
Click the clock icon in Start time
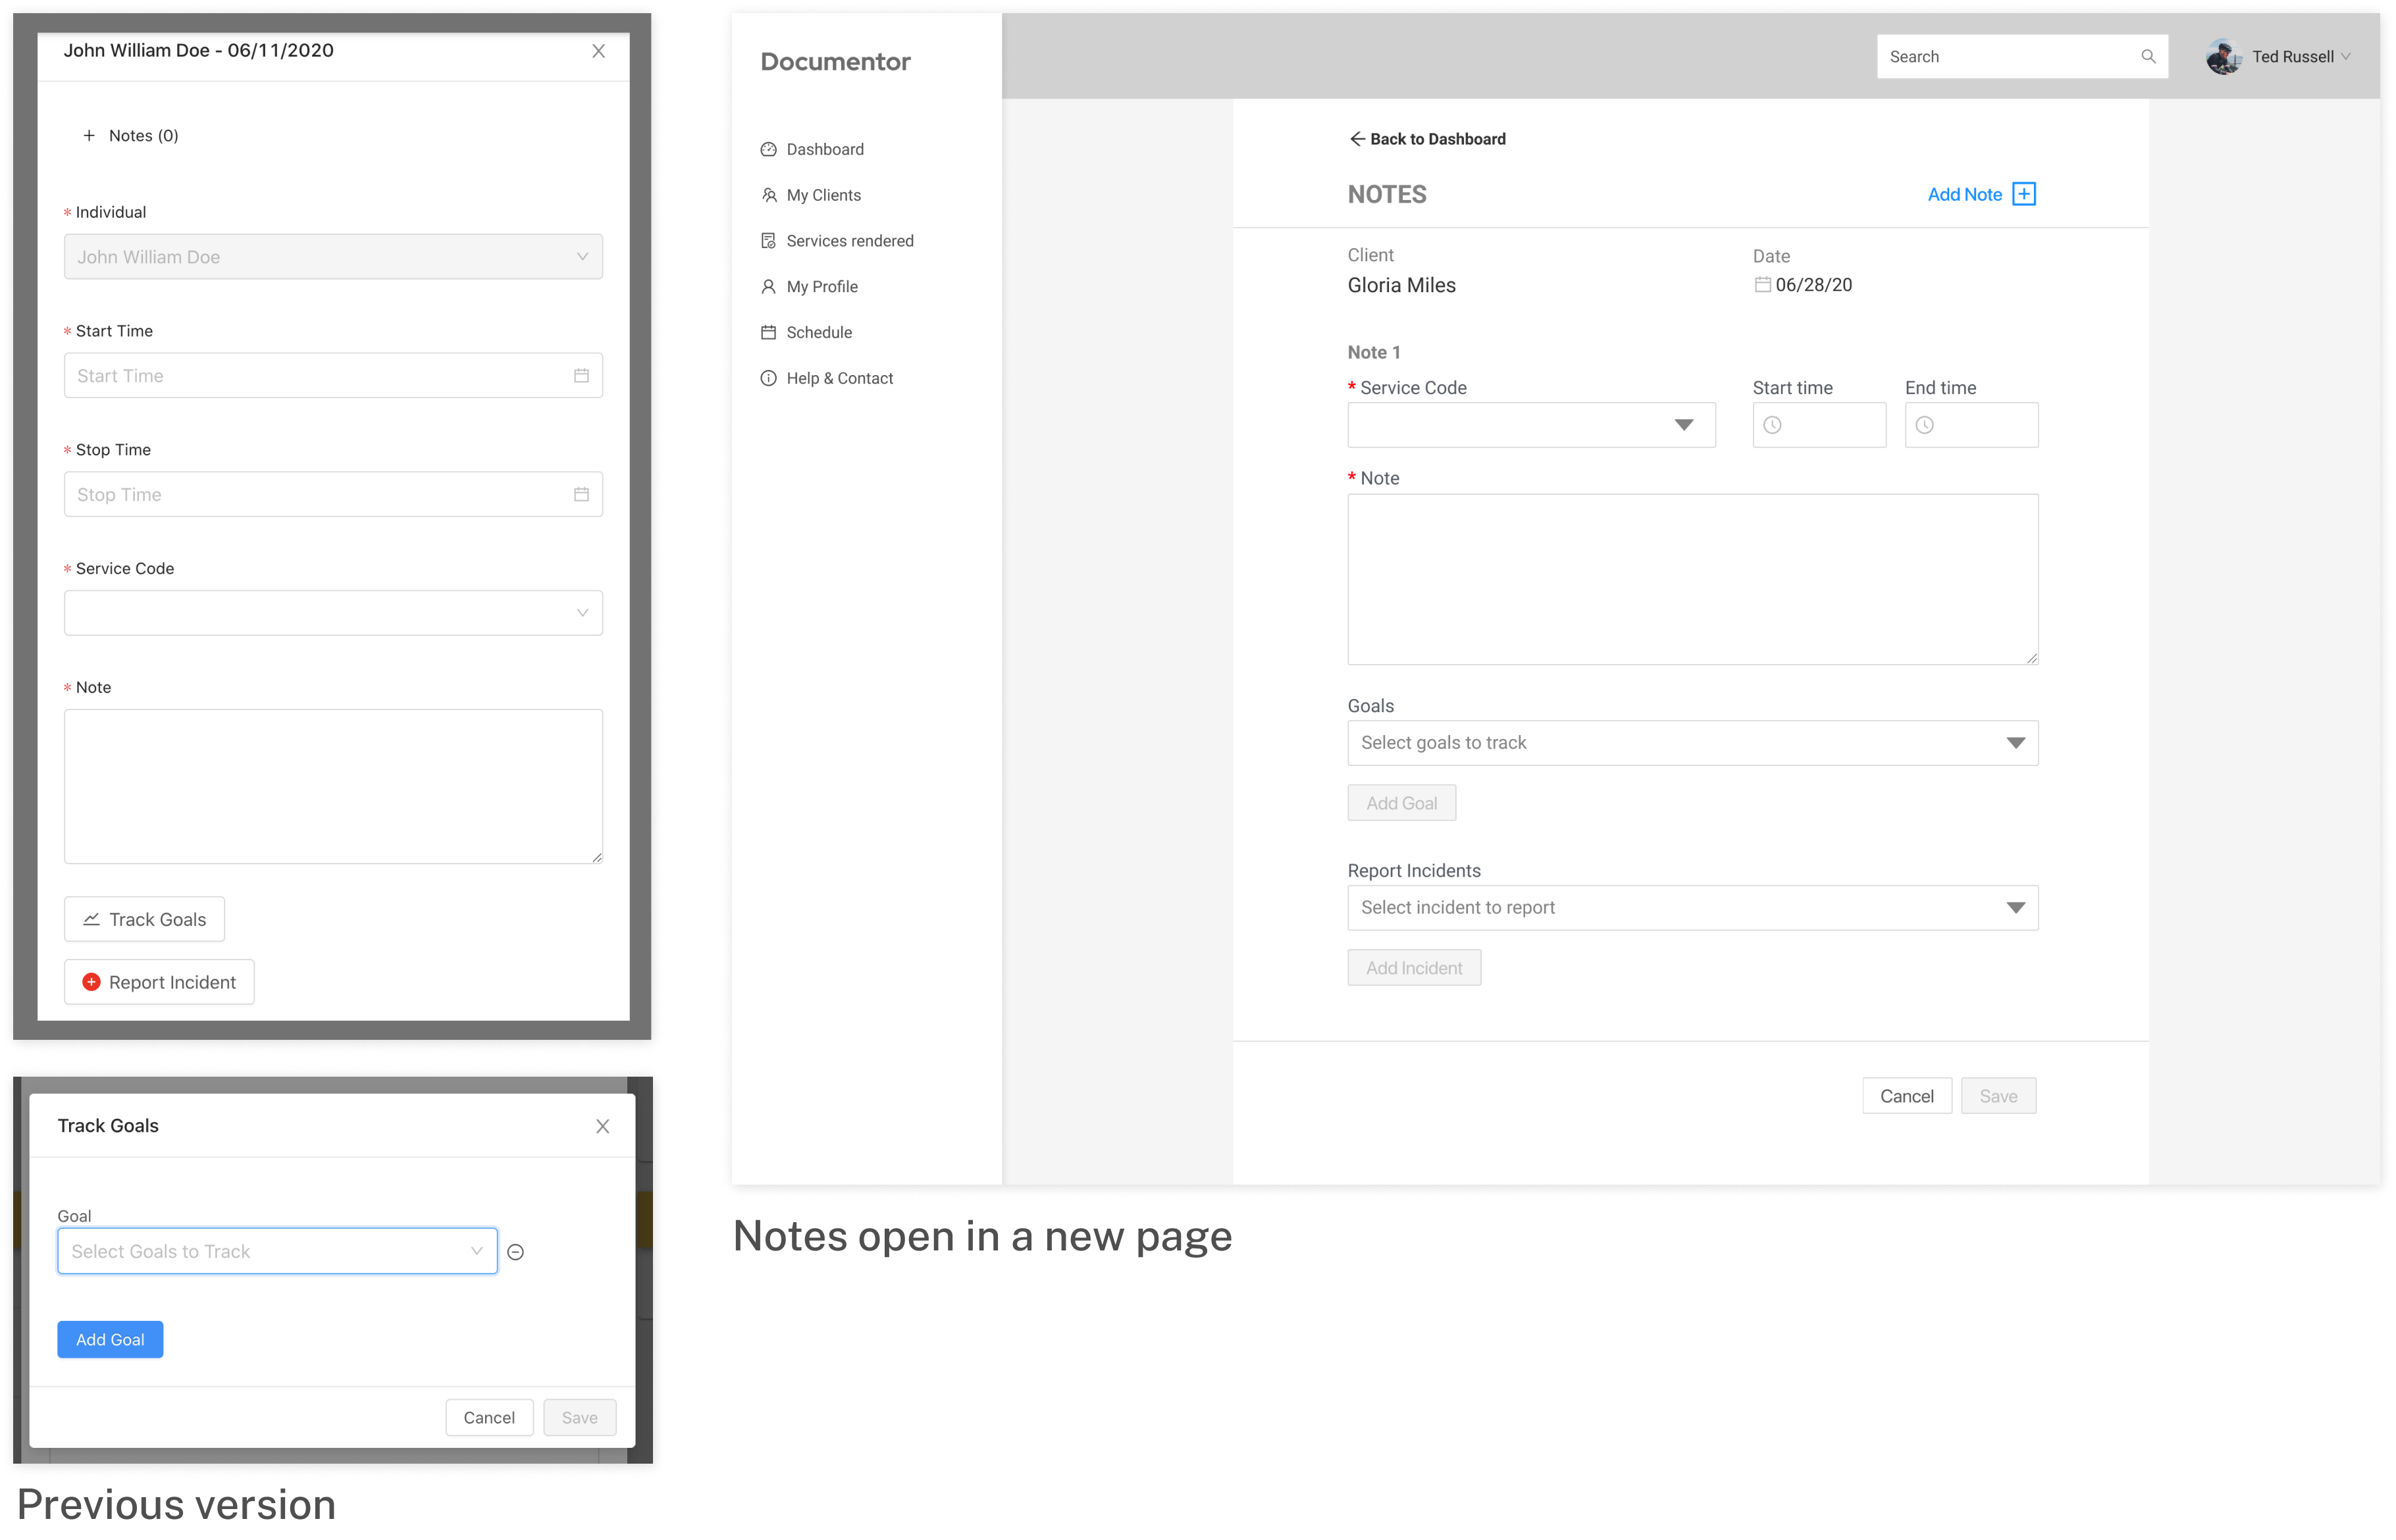point(1772,425)
